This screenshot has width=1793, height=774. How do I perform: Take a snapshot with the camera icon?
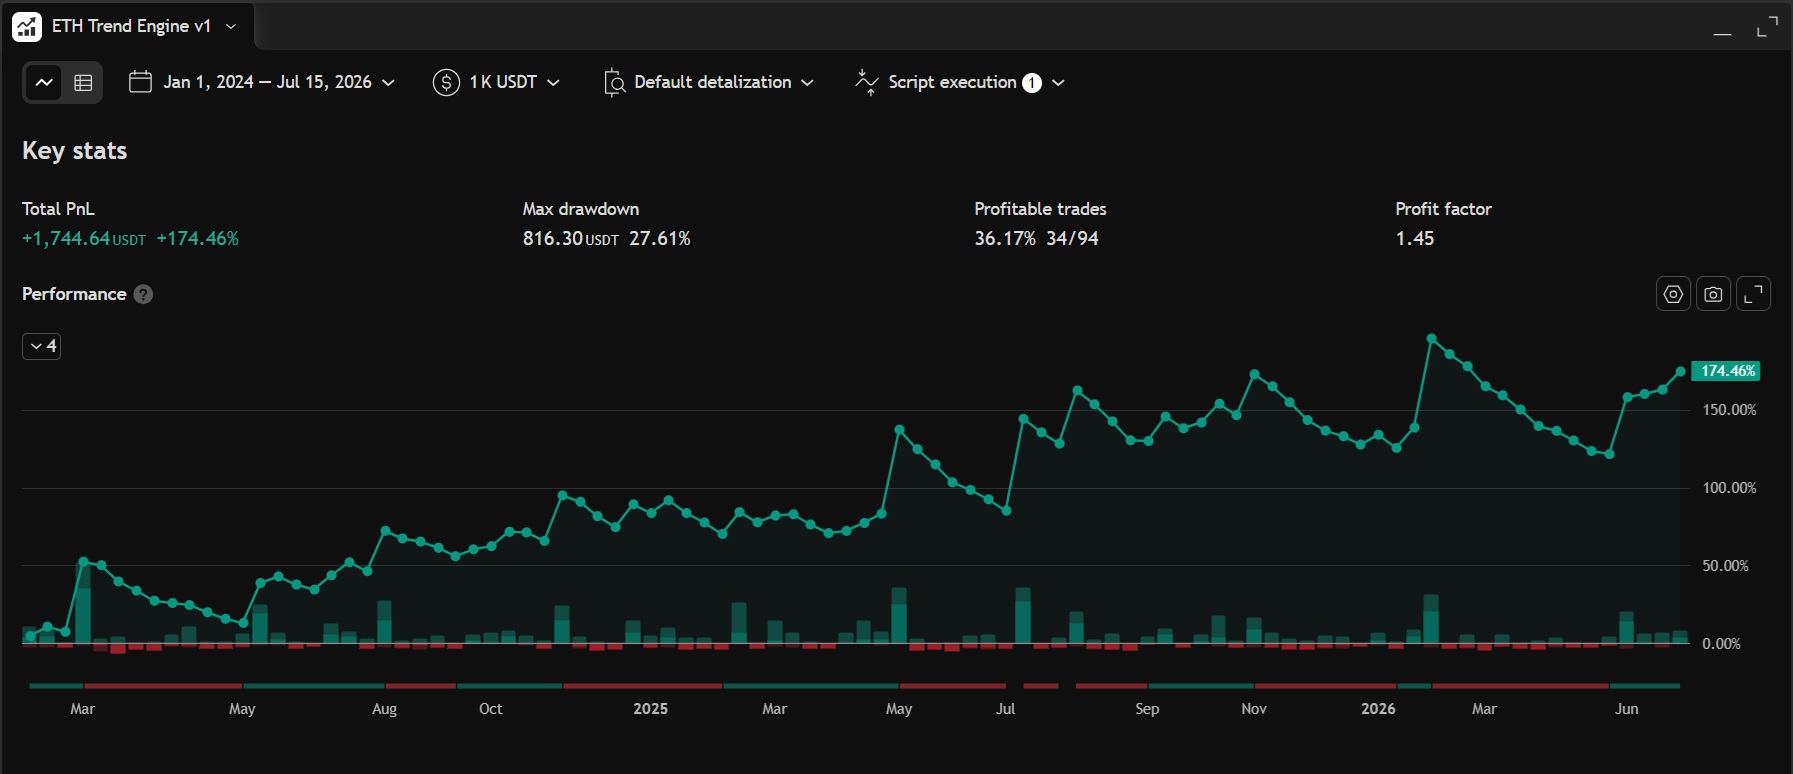tap(1713, 294)
